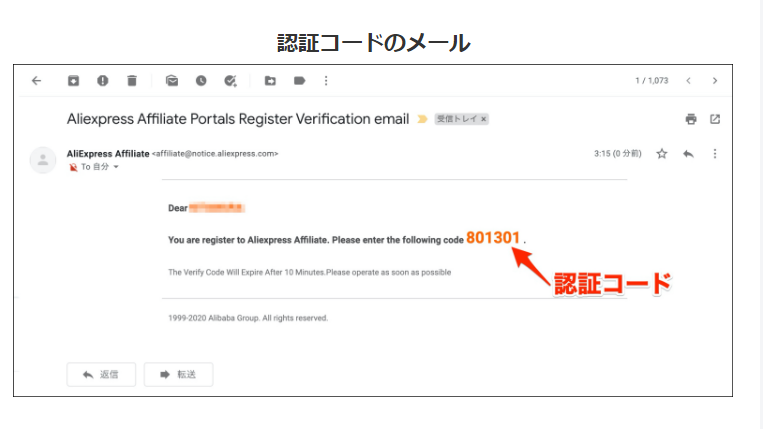The width and height of the screenshot is (763, 429).
Task: Star this message
Action: coord(662,154)
